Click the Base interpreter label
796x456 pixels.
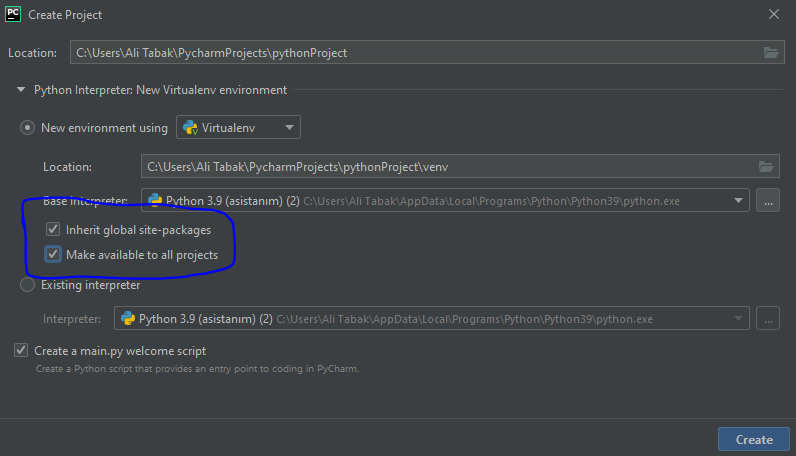[x=85, y=201]
